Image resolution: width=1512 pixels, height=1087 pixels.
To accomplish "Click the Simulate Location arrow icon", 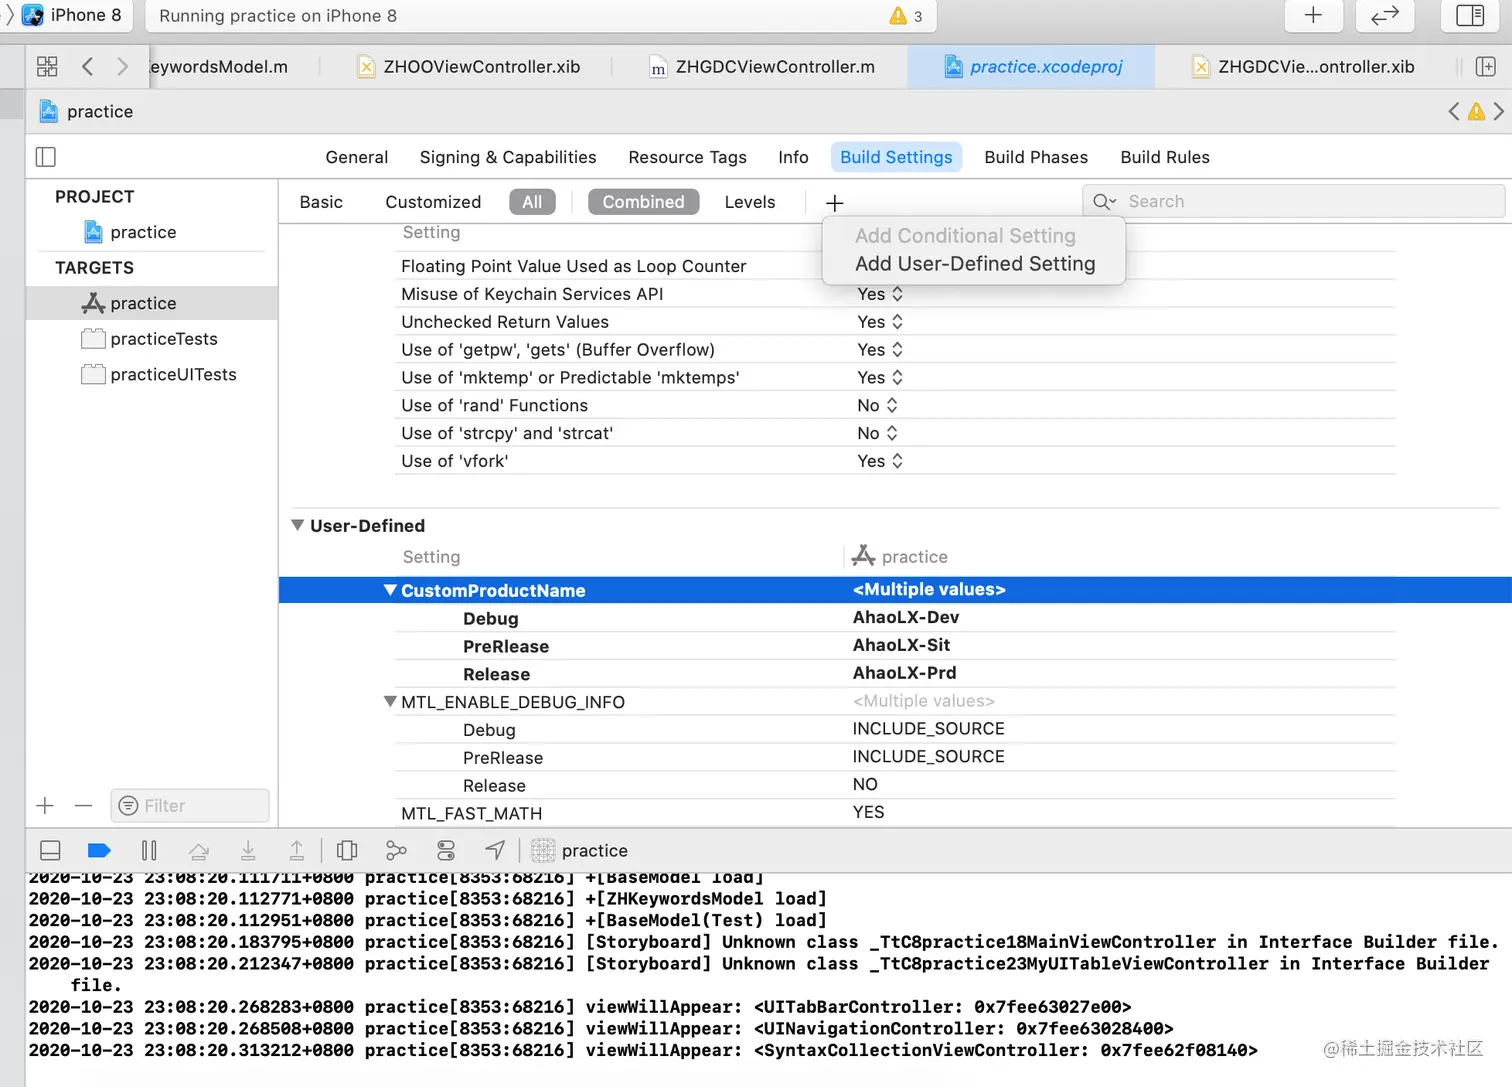I will (x=495, y=851).
